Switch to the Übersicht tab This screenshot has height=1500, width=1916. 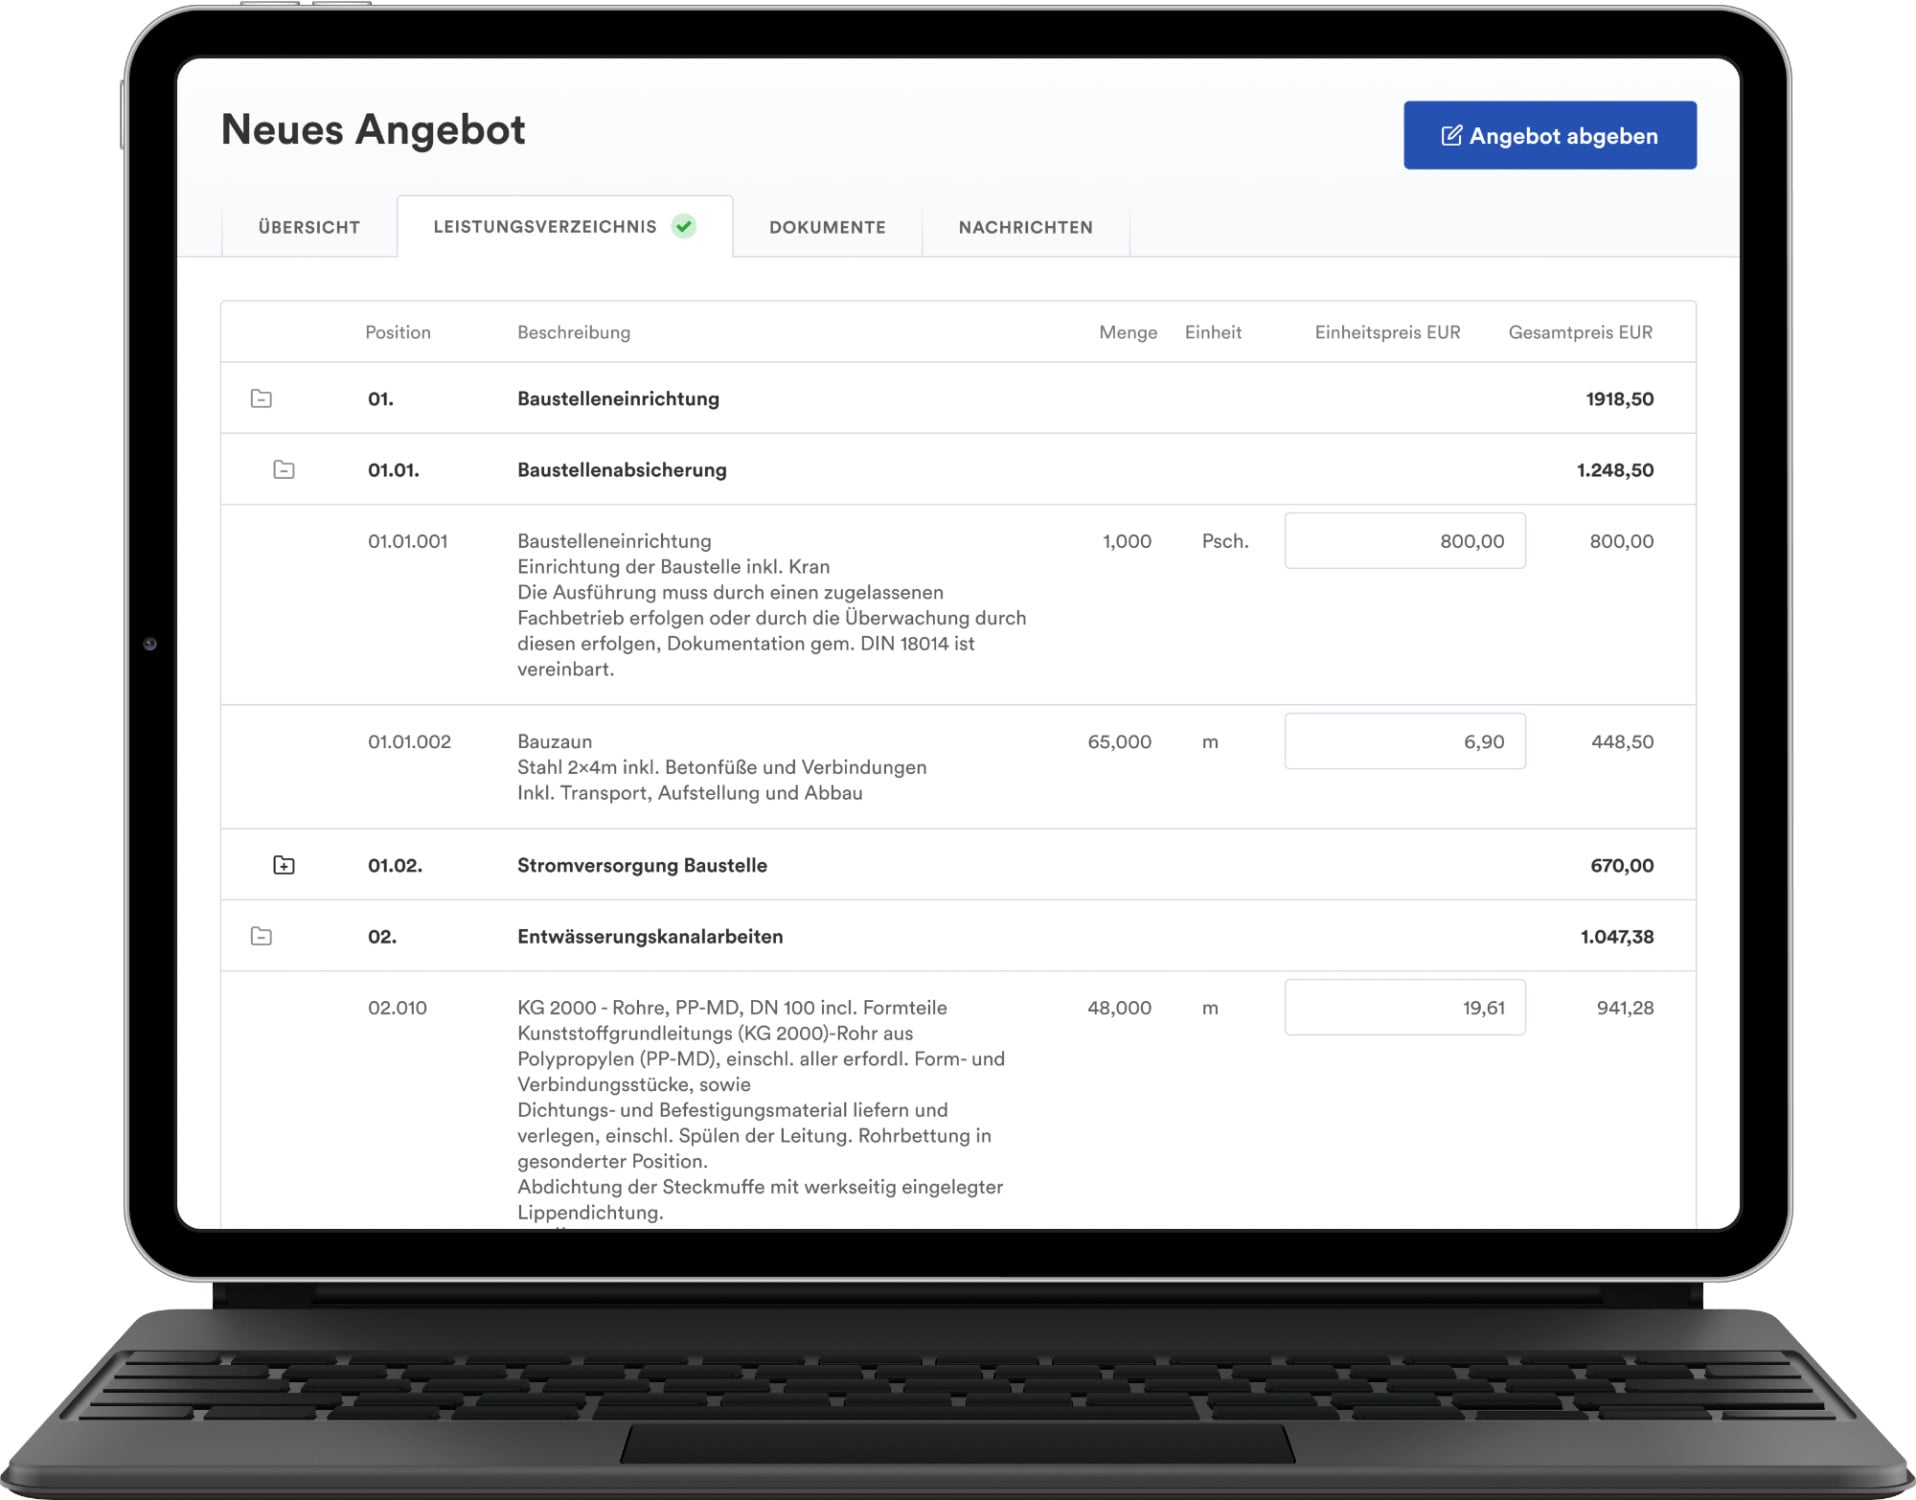pos(309,227)
